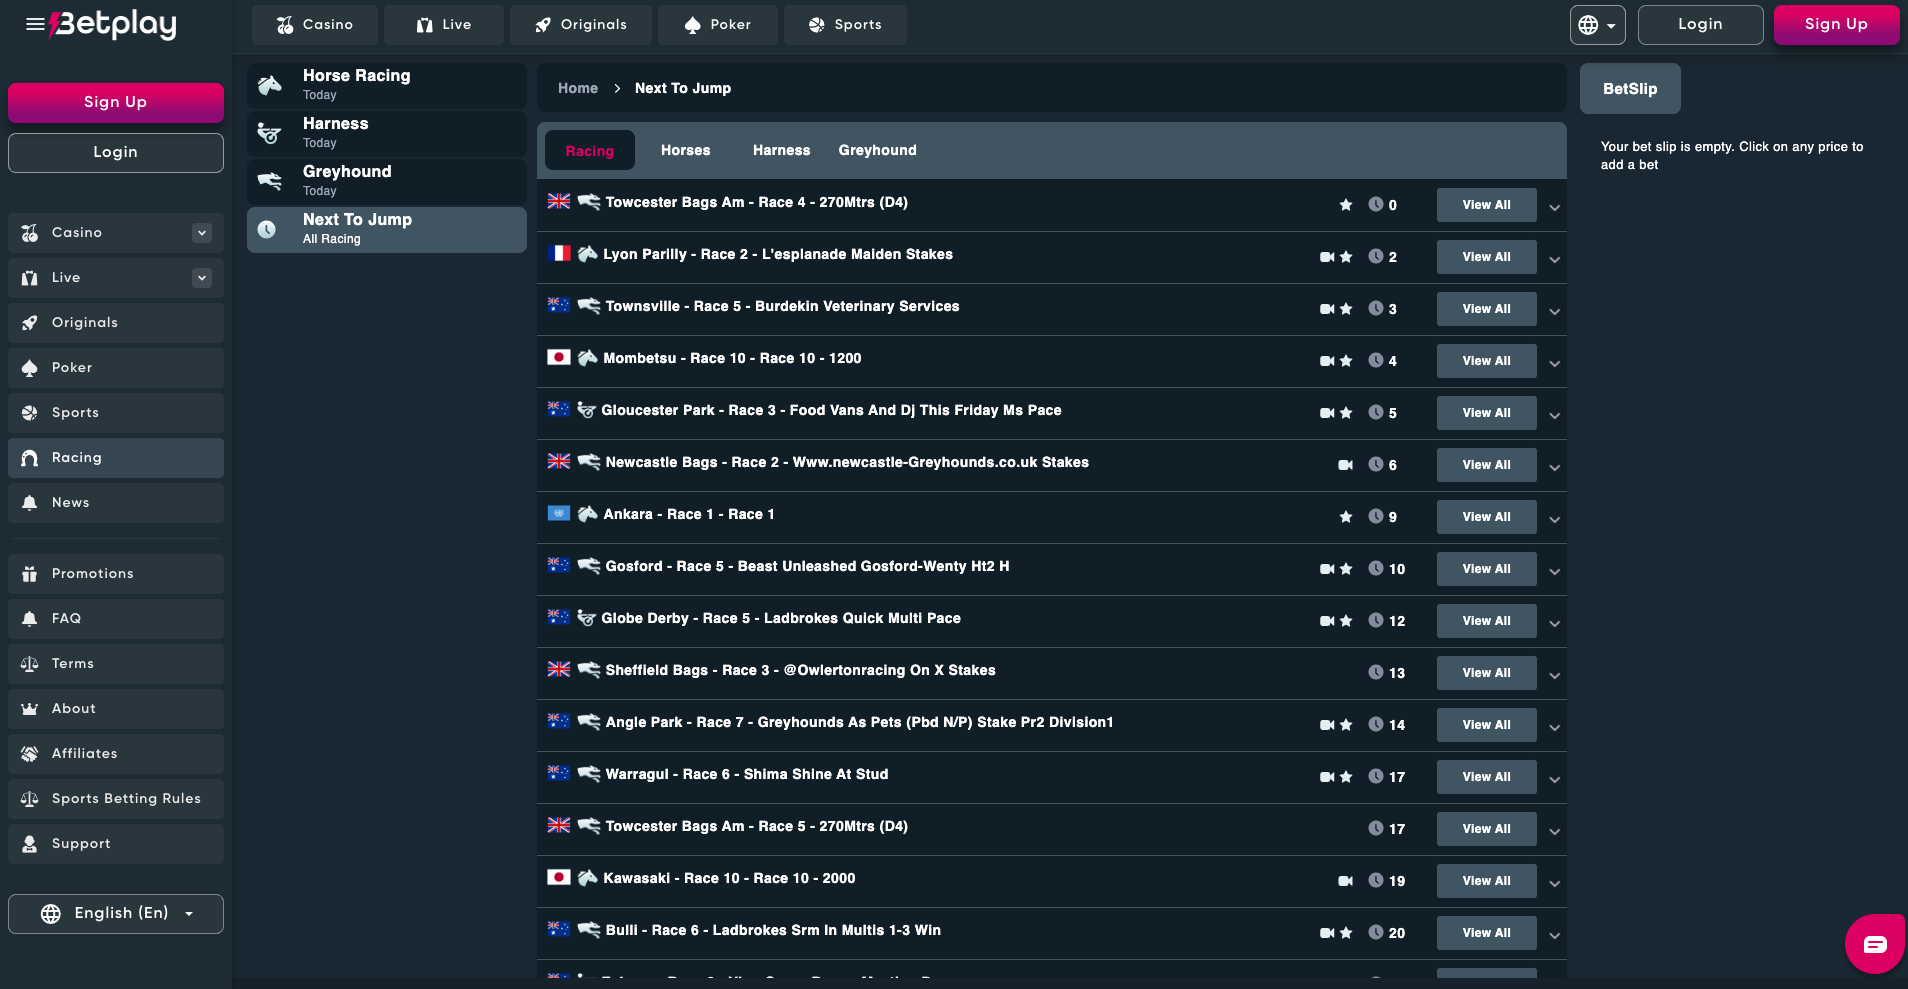Click sidebar Login button
The width and height of the screenshot is (1908, 989).
click(x=116, y=153)
